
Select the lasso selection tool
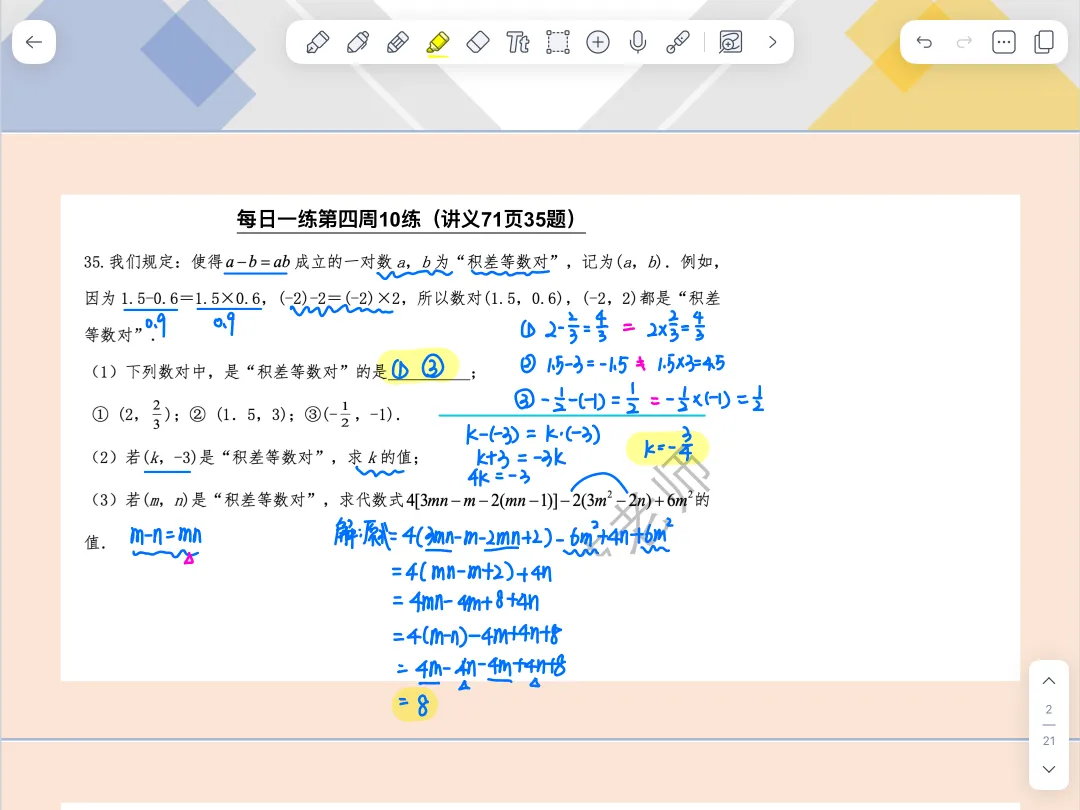pos(558,43)
